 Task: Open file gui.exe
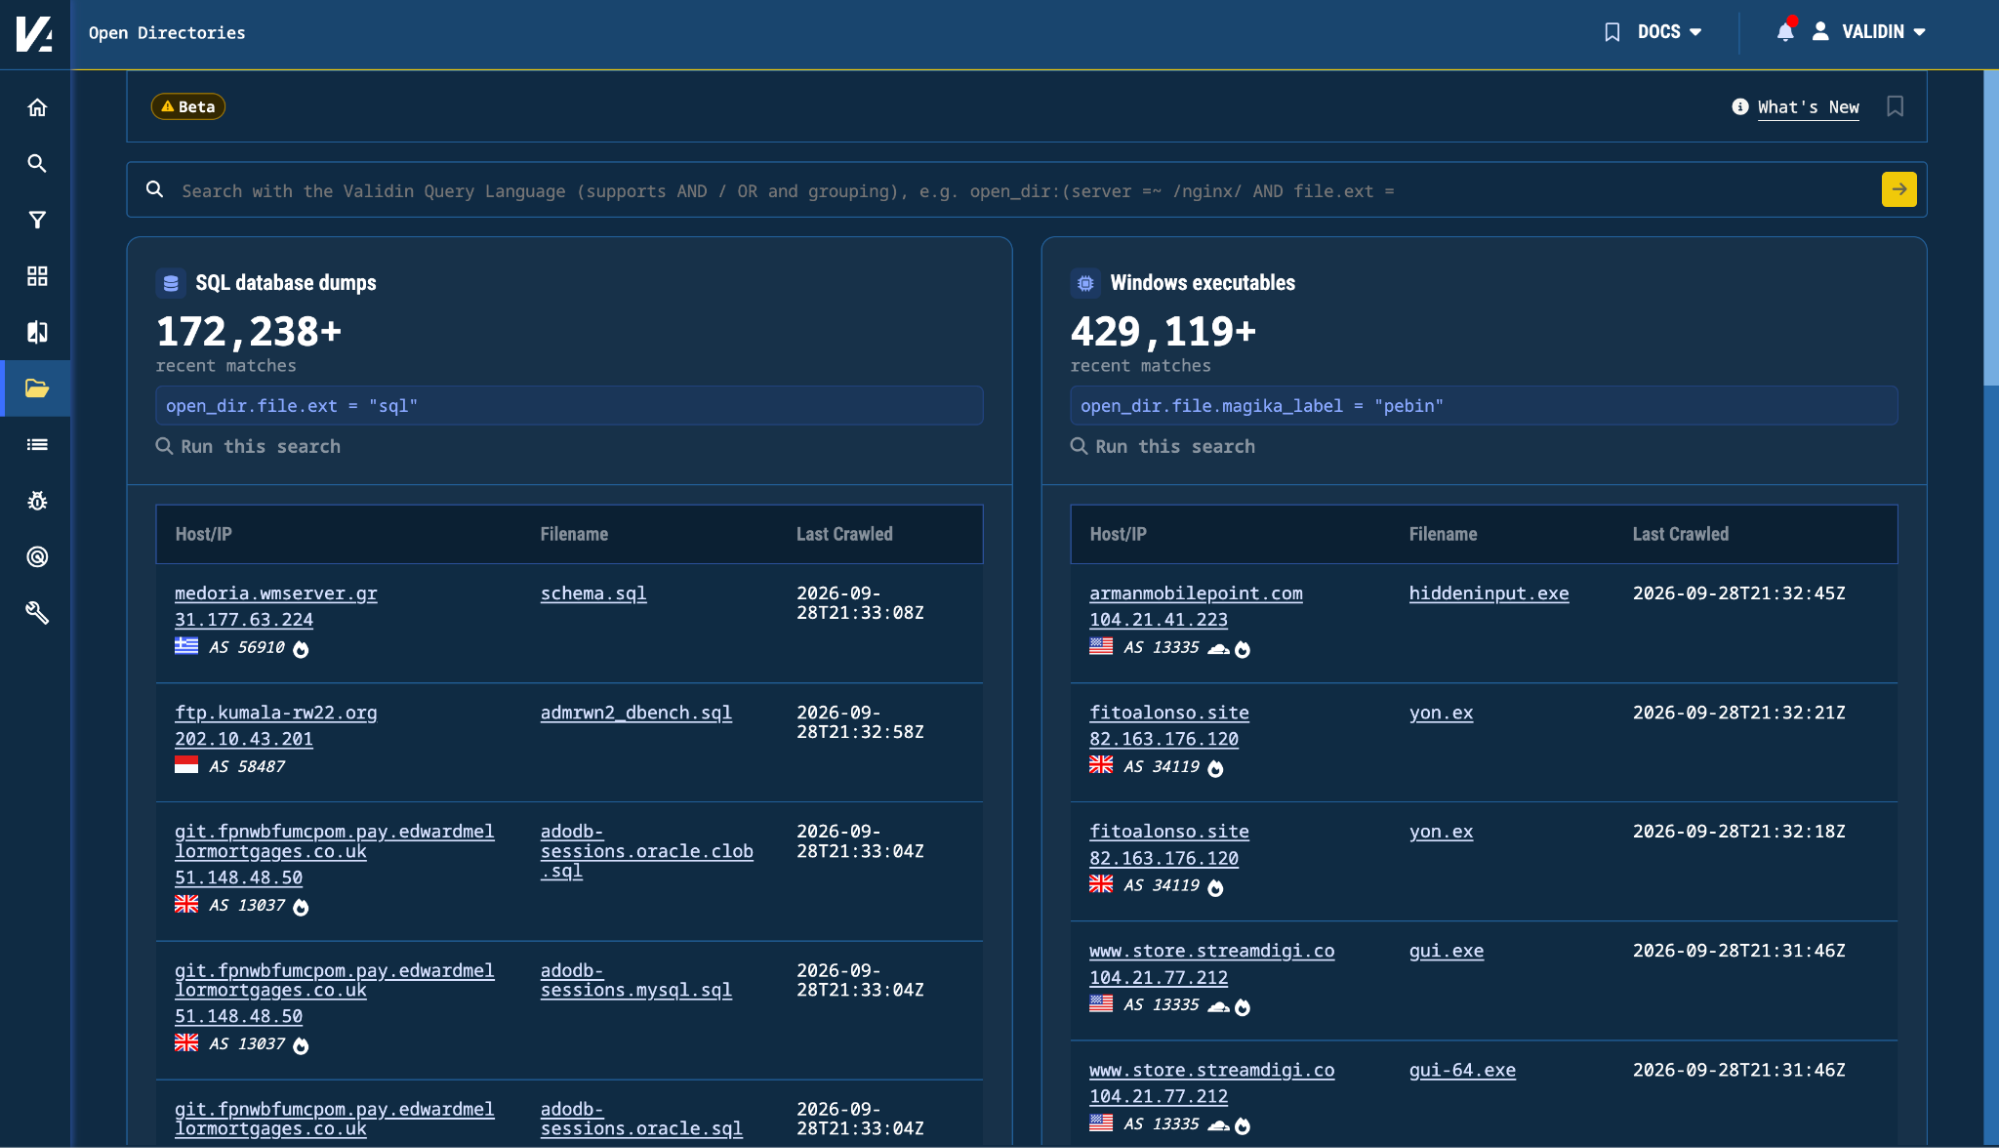click(1446, 951)
